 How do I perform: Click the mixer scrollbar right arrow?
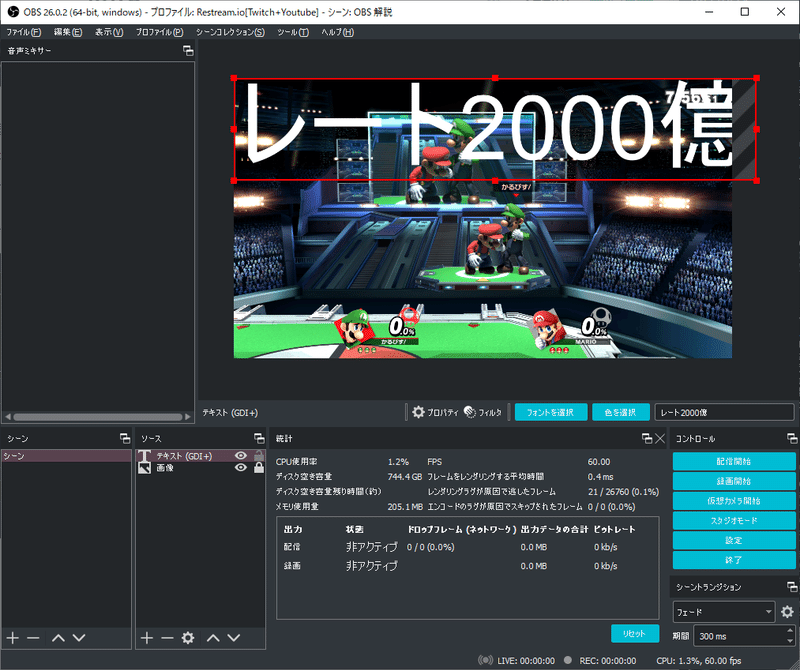tap(188, 417)
